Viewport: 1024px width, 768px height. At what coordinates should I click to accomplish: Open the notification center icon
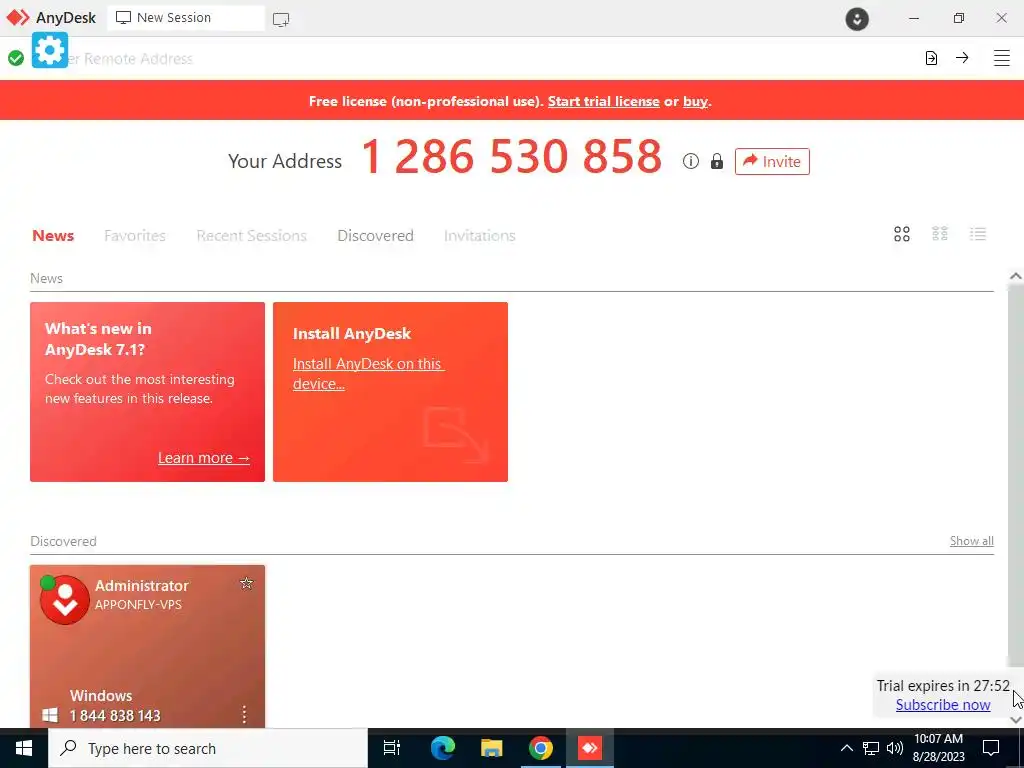(x=991, y=748)
